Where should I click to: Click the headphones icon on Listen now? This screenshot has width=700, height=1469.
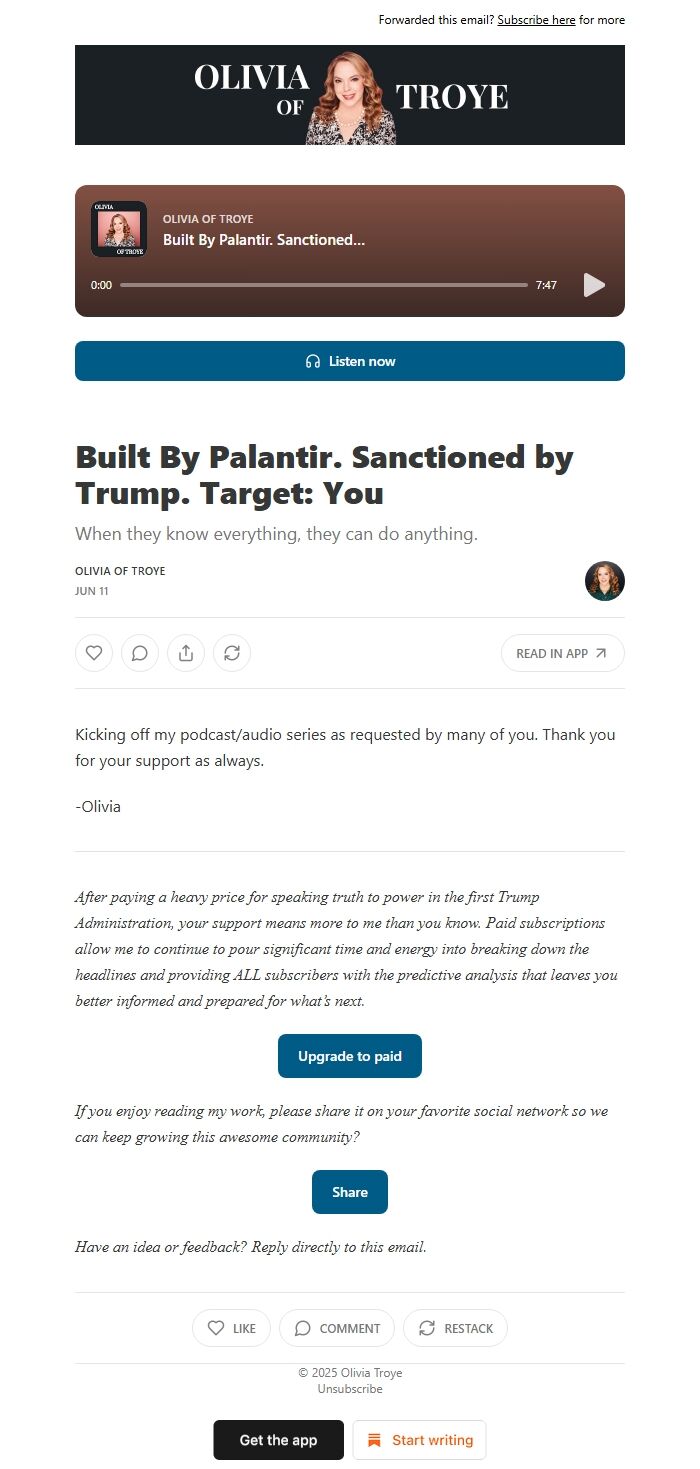pos(313,361)
